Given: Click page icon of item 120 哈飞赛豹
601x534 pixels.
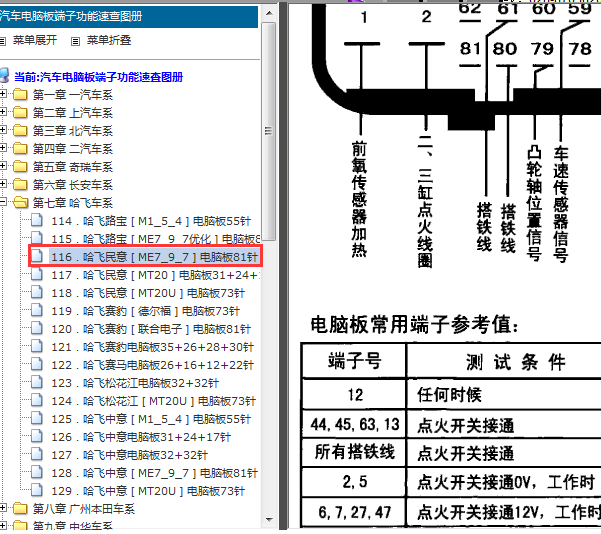Looking at the screenshot, I should coord(37,328).
